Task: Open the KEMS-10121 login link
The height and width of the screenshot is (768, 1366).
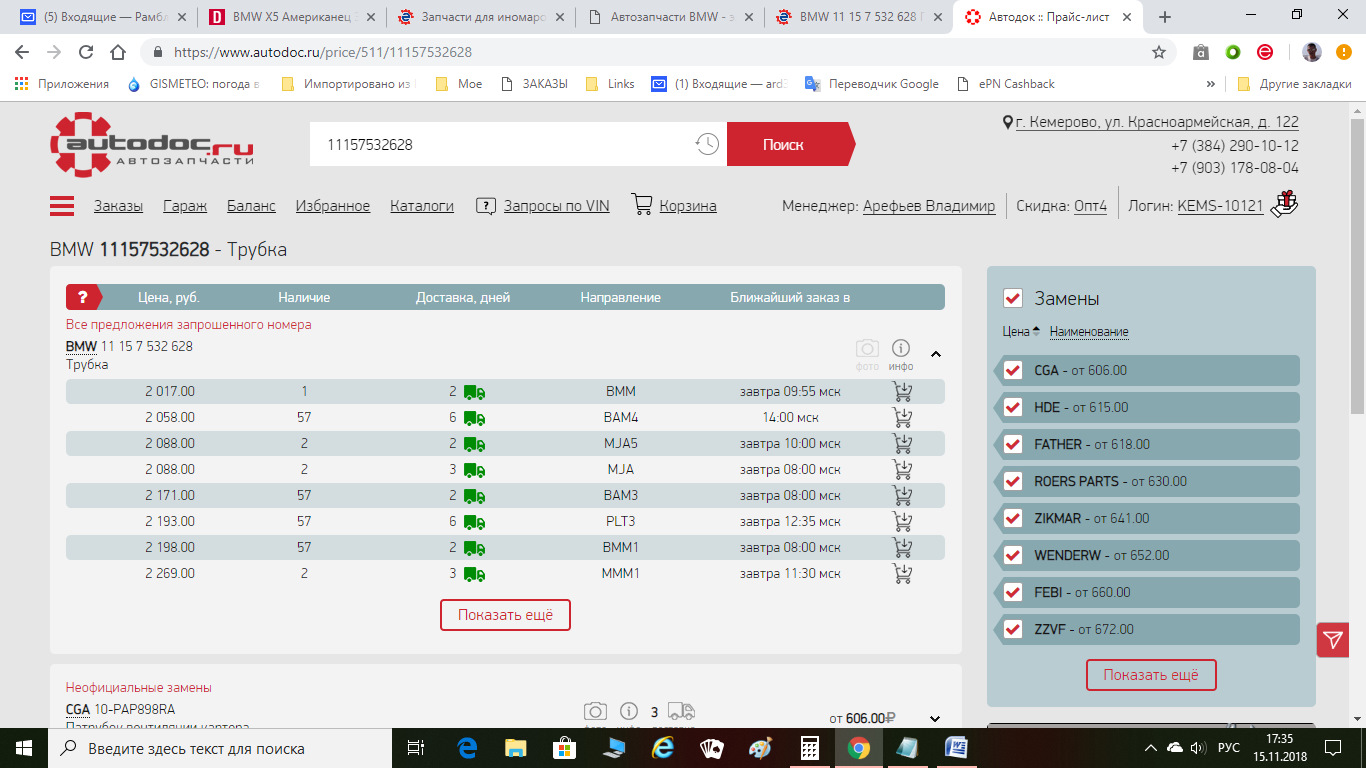Action: coord(1220,206)
